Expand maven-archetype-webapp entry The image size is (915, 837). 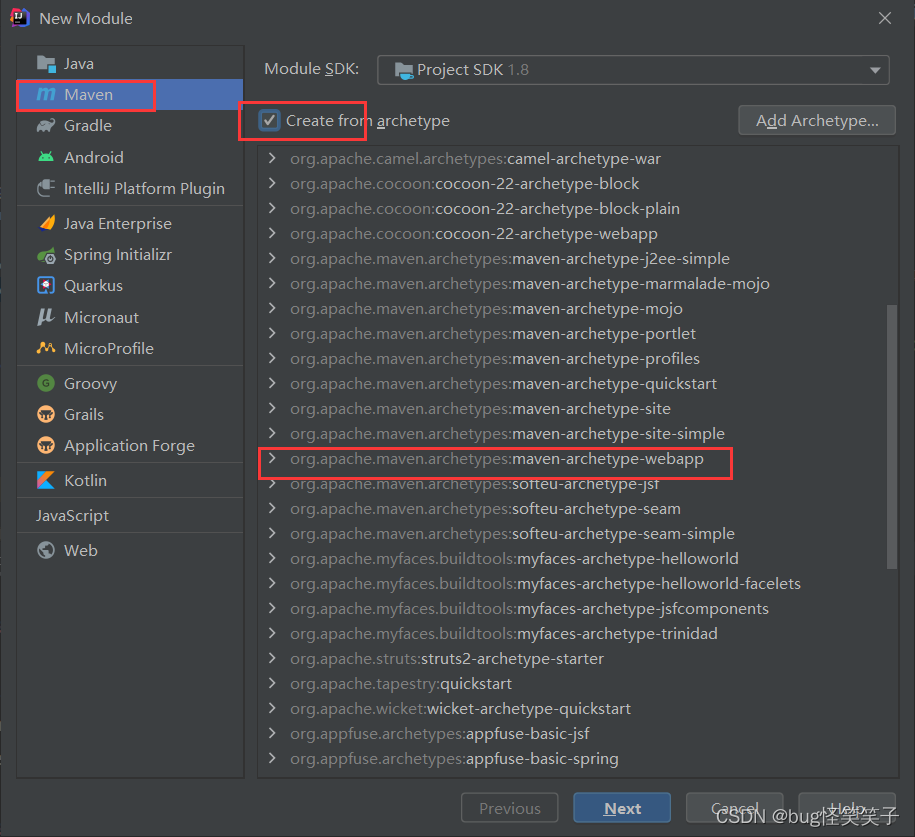(x=272, y=459)
